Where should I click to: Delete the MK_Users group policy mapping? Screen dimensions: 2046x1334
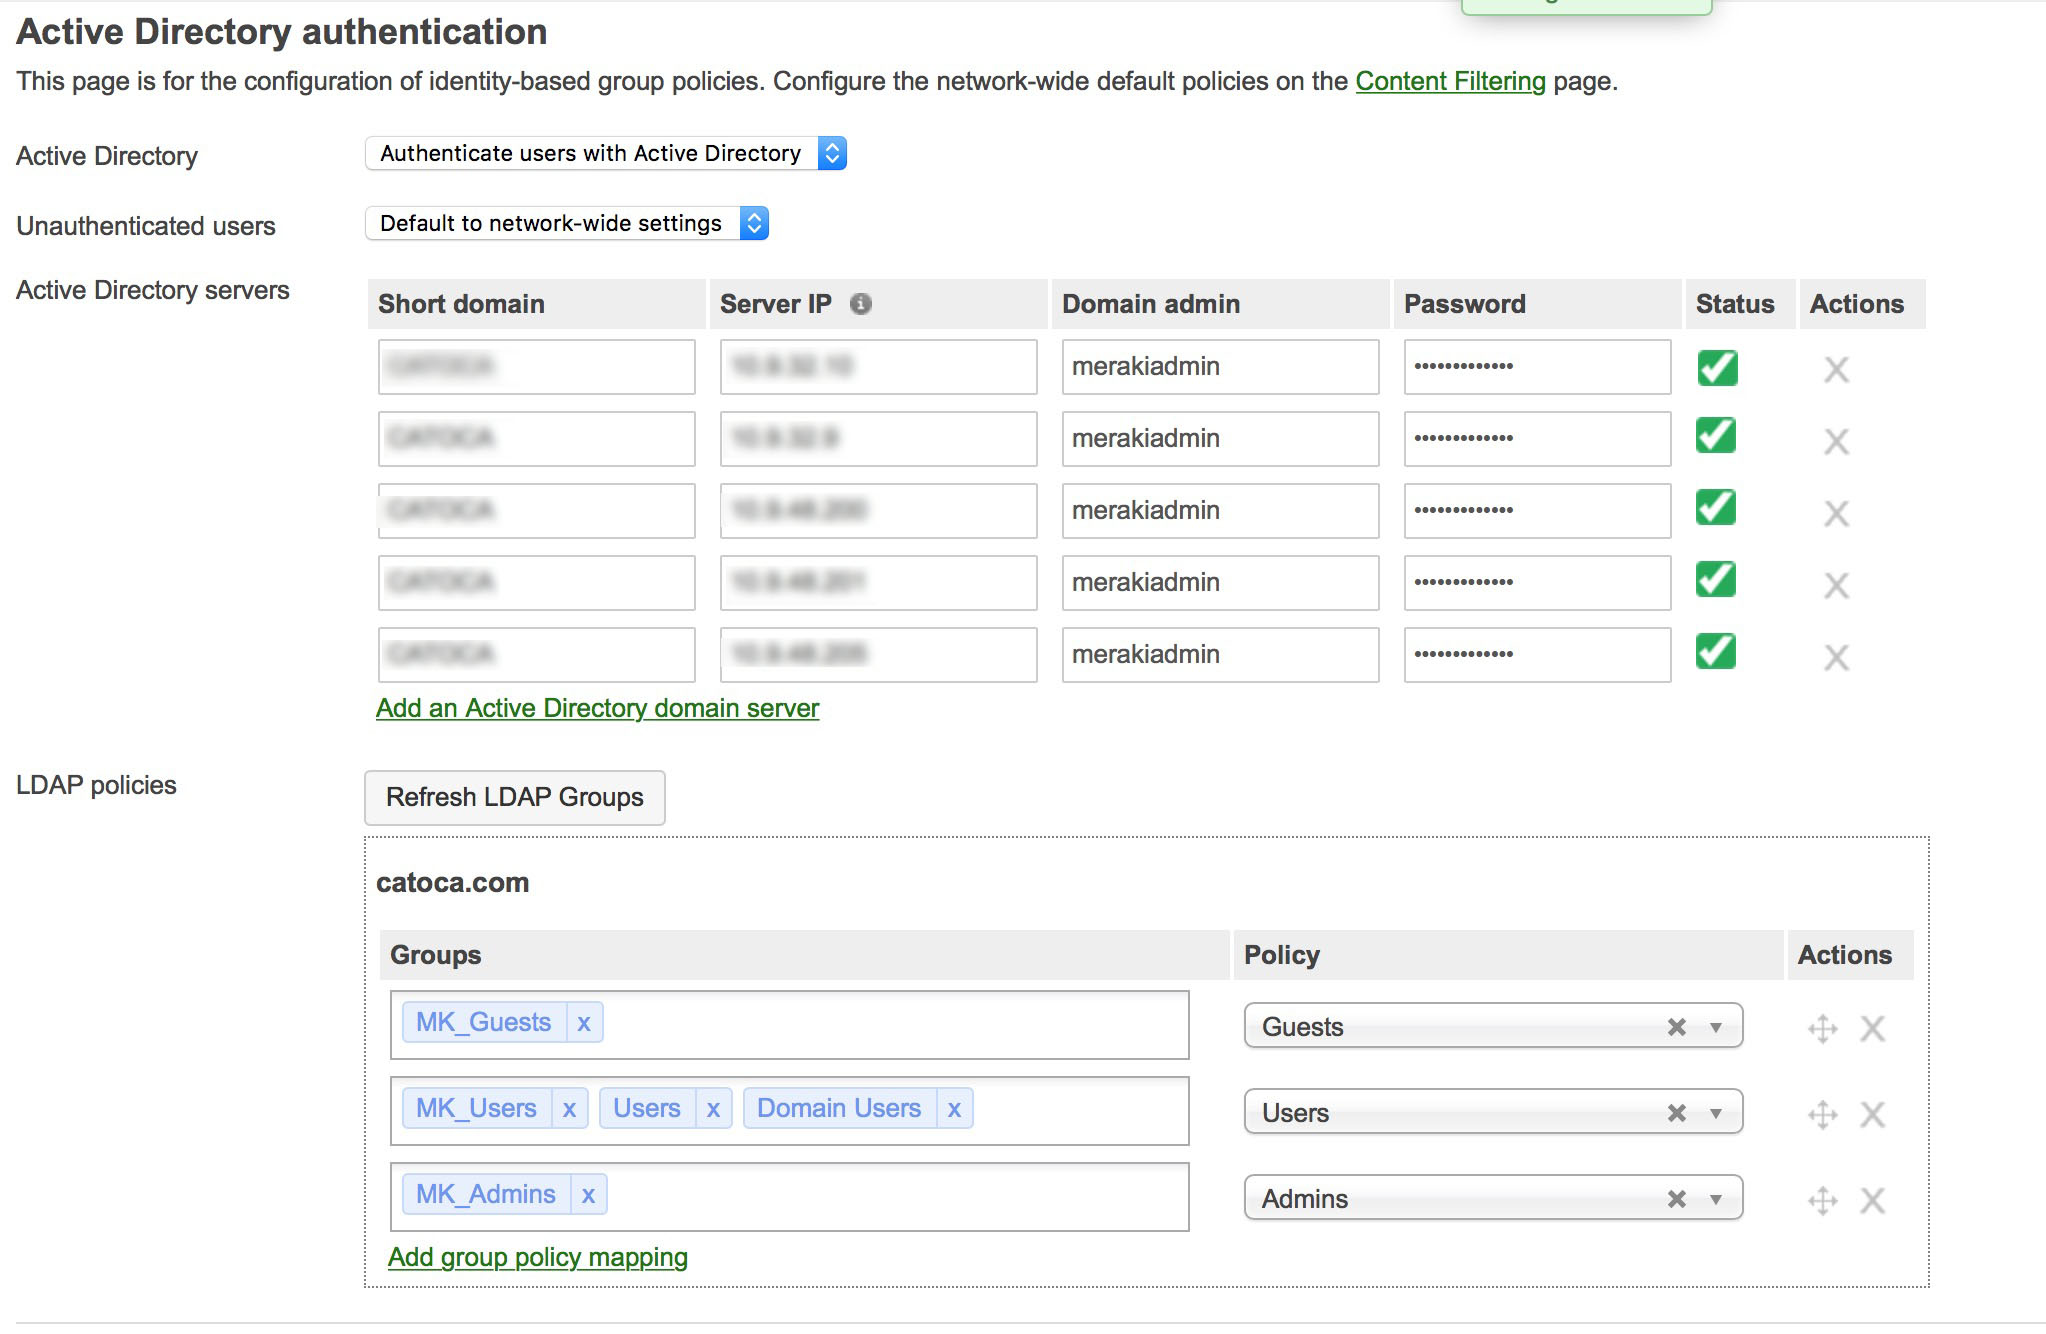click(1872, 1114)
